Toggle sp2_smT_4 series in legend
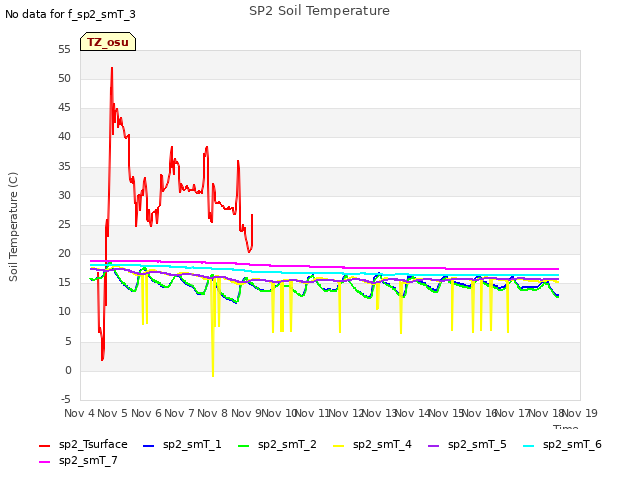 coord(372,444)
